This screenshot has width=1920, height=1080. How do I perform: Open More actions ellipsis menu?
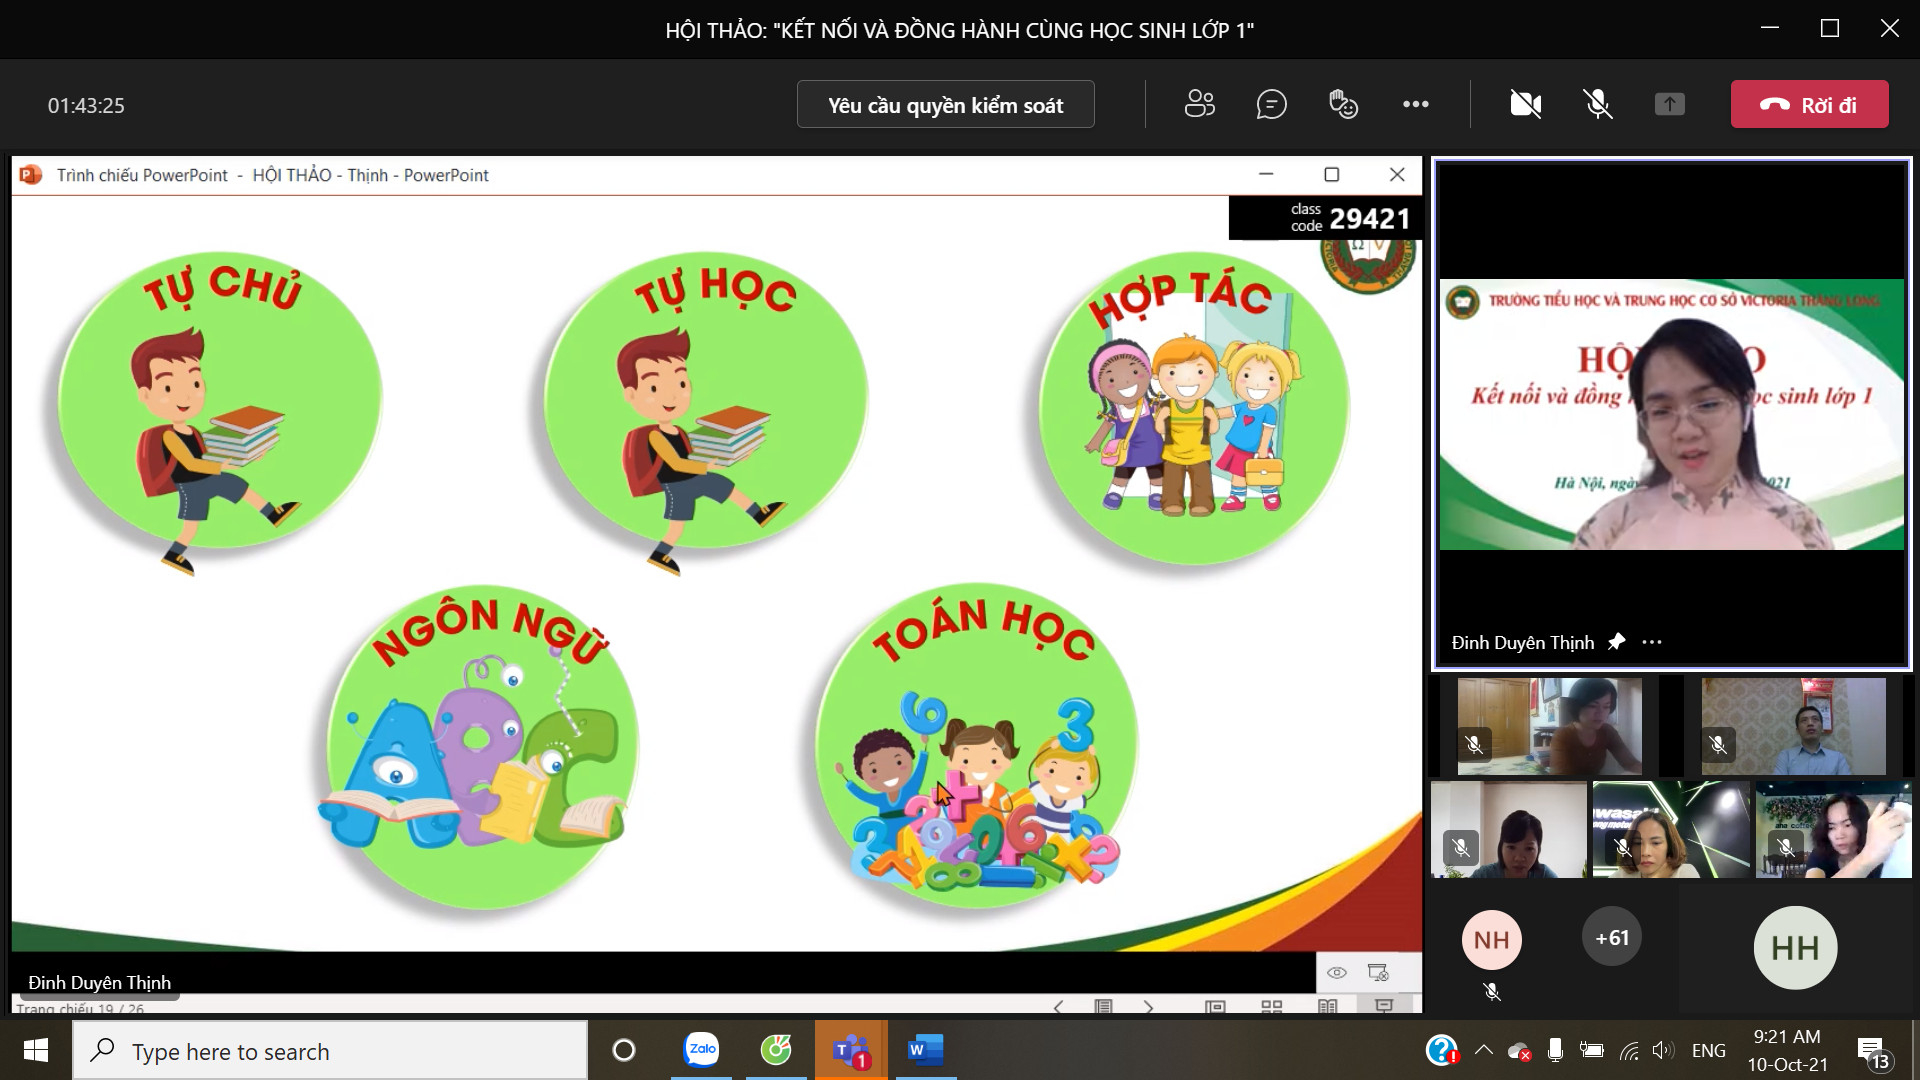pos(1415,104)
